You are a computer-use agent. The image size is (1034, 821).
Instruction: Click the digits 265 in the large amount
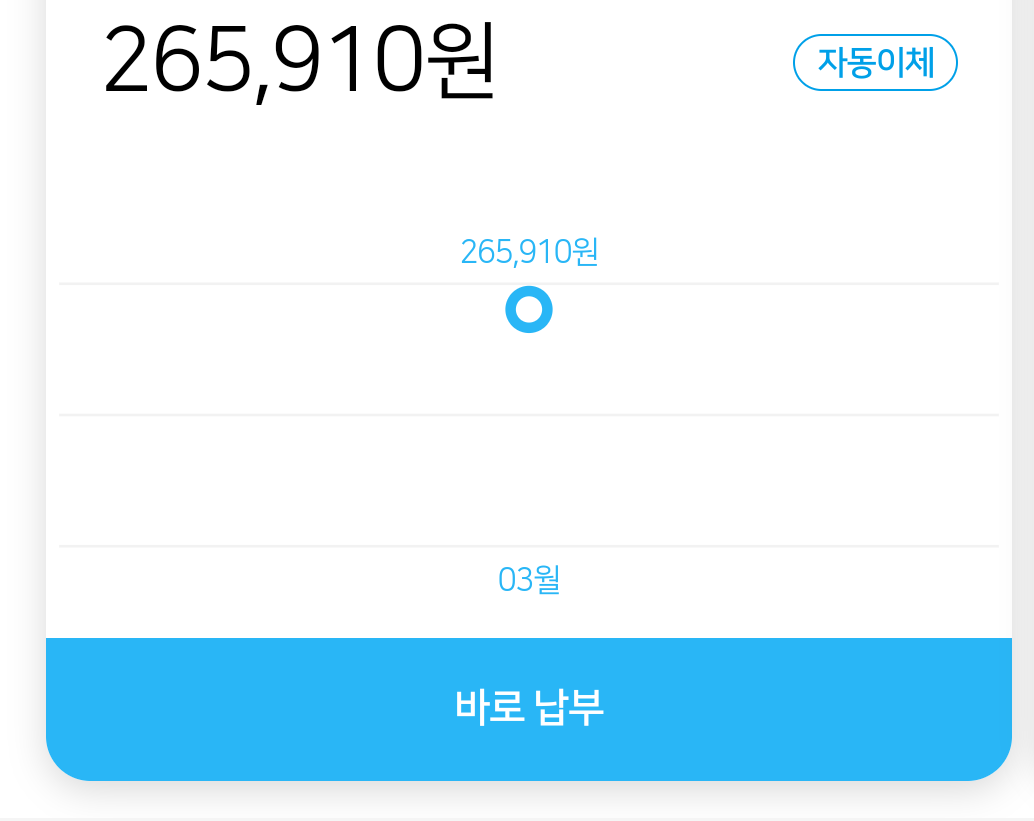(178, 62)
